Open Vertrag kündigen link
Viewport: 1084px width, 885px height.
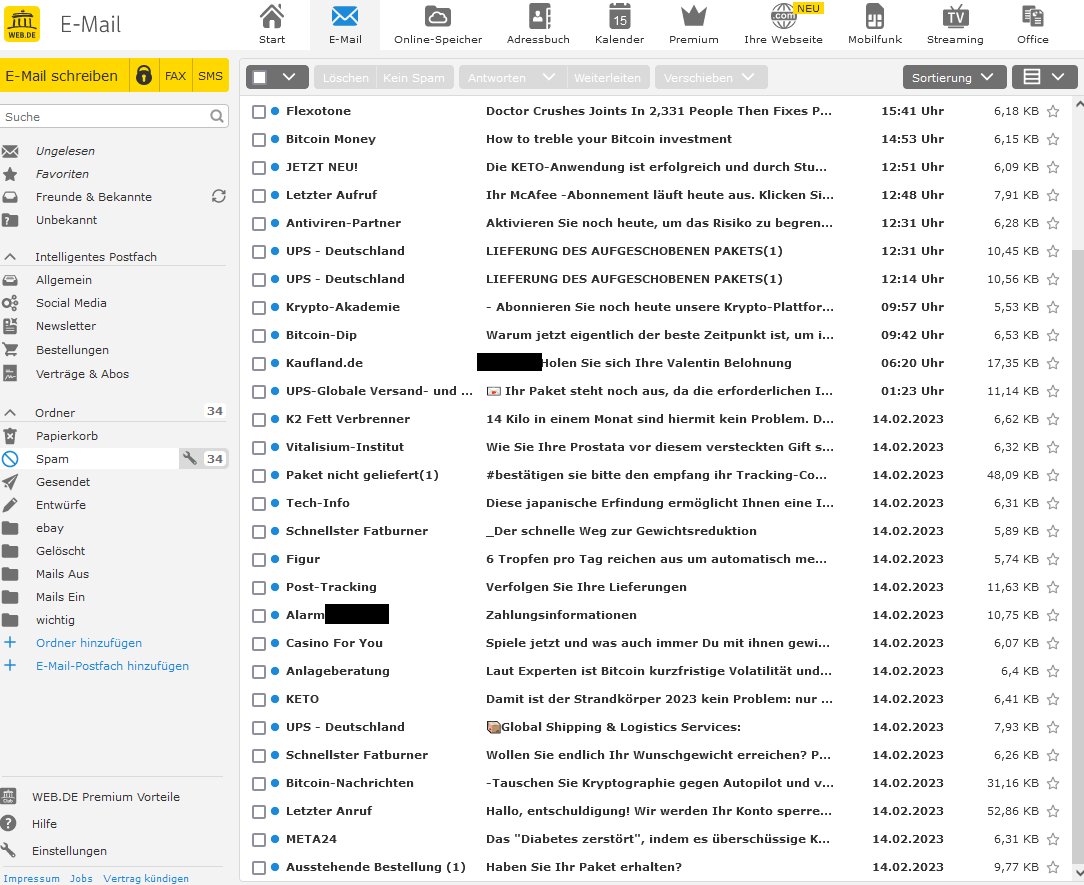click(146, 878)
